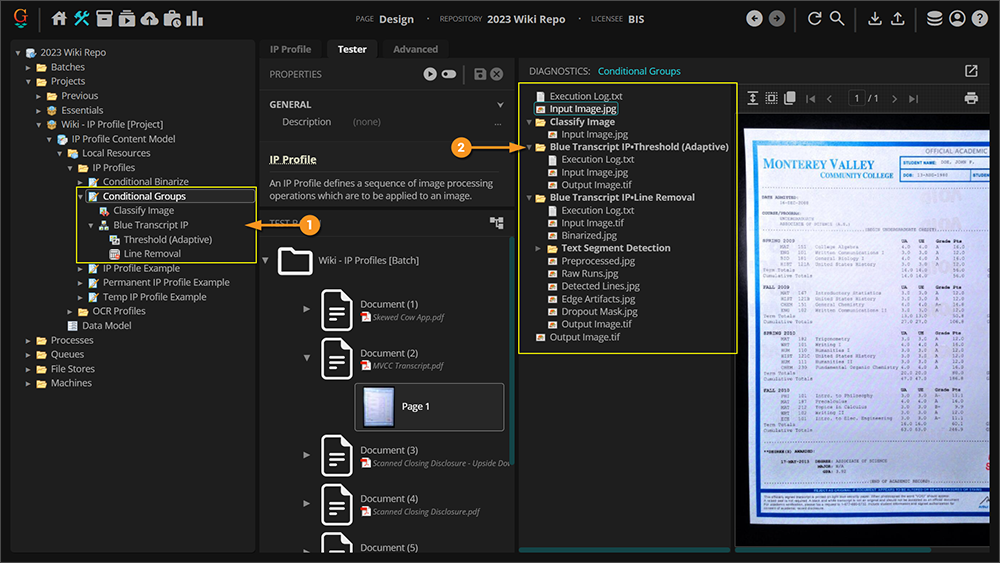
Task: Switch to the Advanced tab
Action: (x=415, y=49)
